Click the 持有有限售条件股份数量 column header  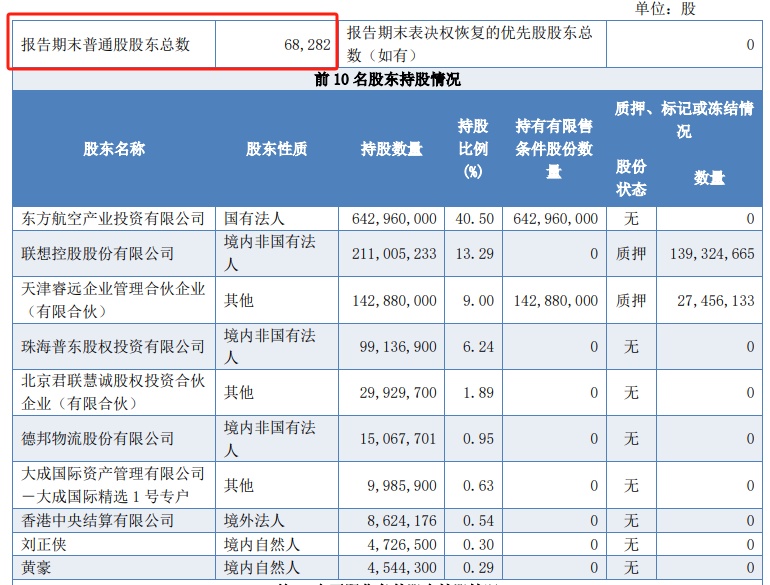pos(554,148)
